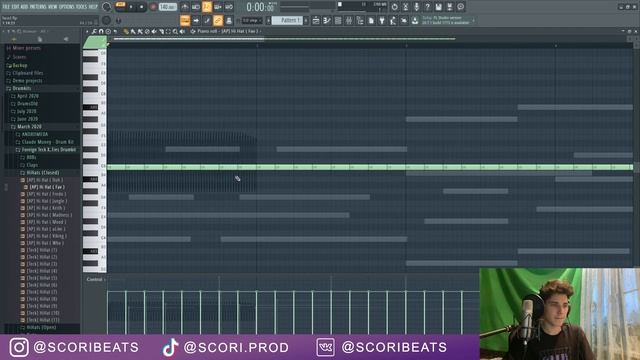Toggle the browser view icon
Screen dimensions: 640x360
point(360,20)
